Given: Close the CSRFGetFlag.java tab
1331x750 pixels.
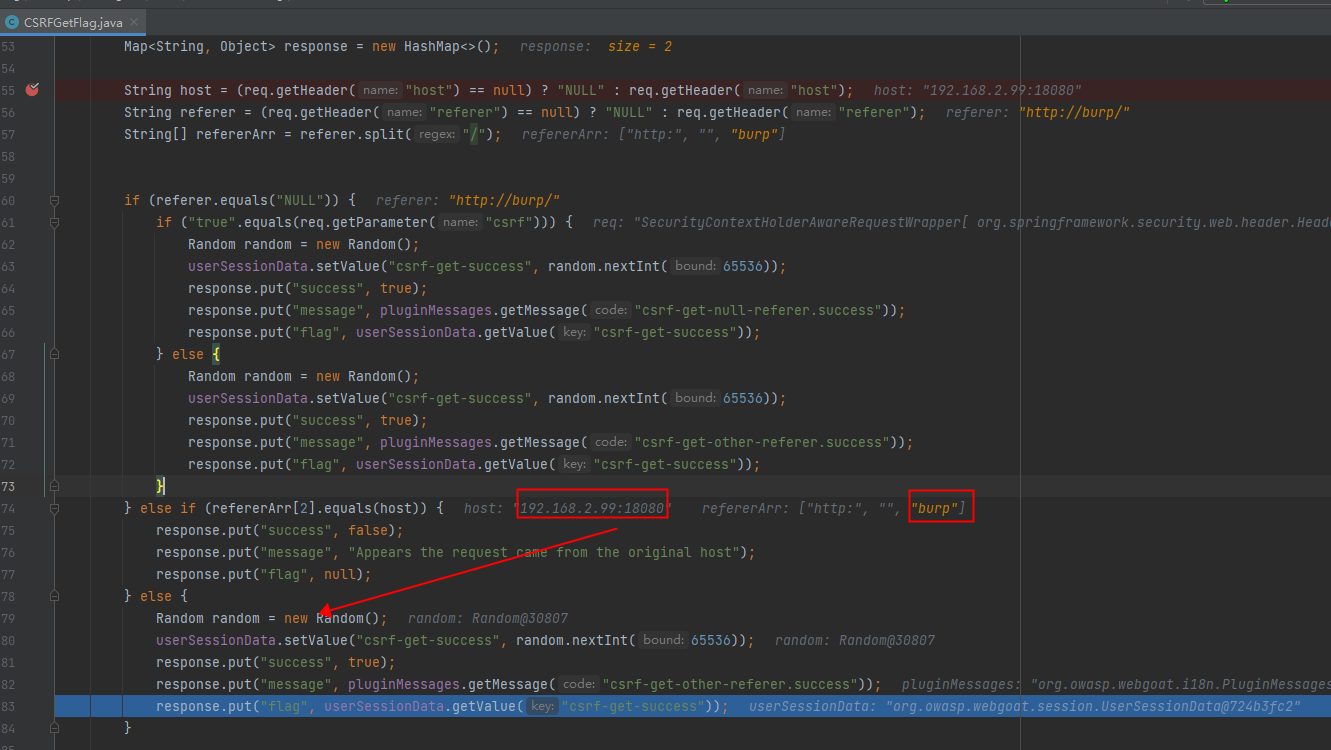Looking at the screenshot, I should 134,22.
